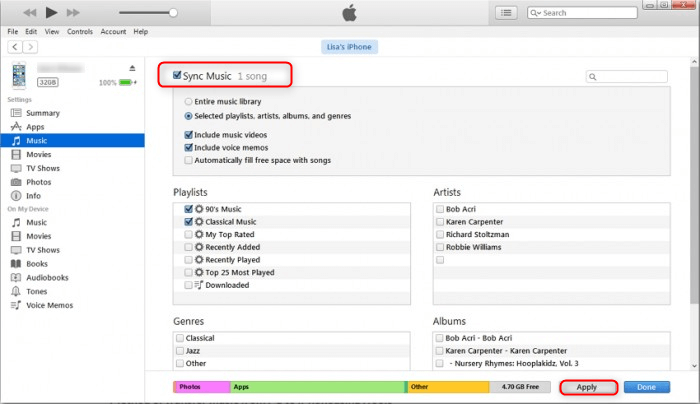Viewport: 700px width, 404px height.
Task: Uncheck Include music videos
Action: [x=188, y=134]
